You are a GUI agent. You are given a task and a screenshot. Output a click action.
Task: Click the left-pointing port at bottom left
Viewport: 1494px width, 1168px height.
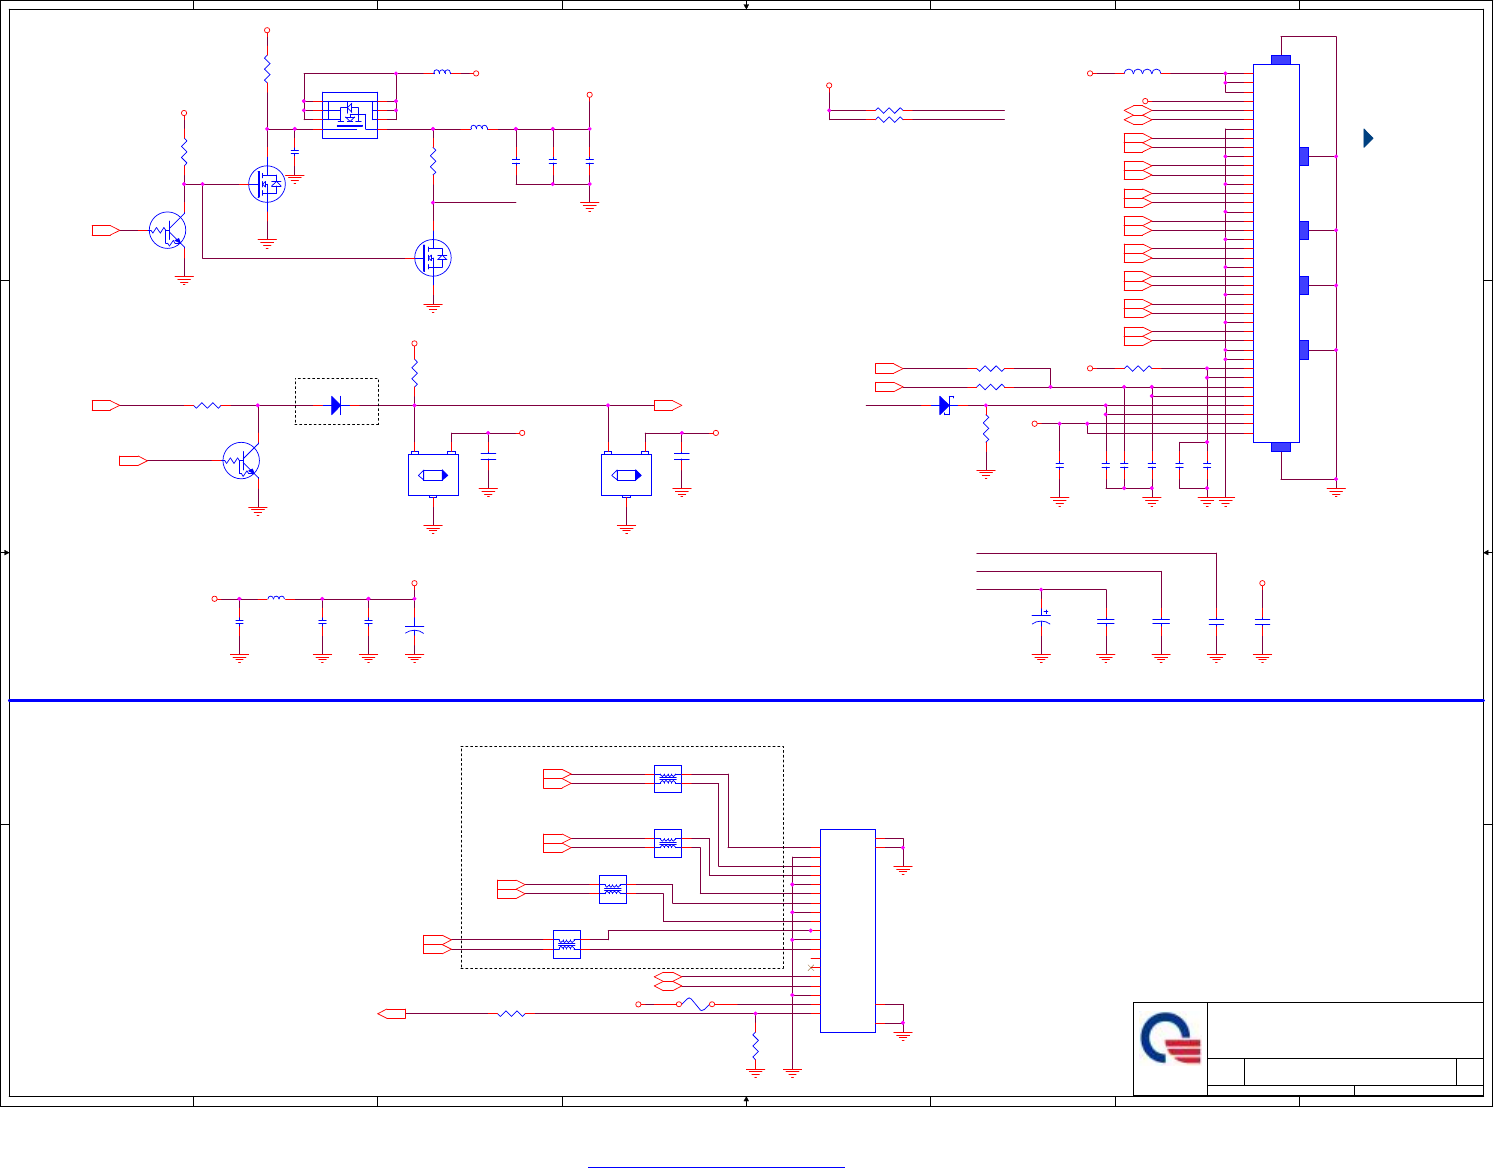pos(392,1014)
